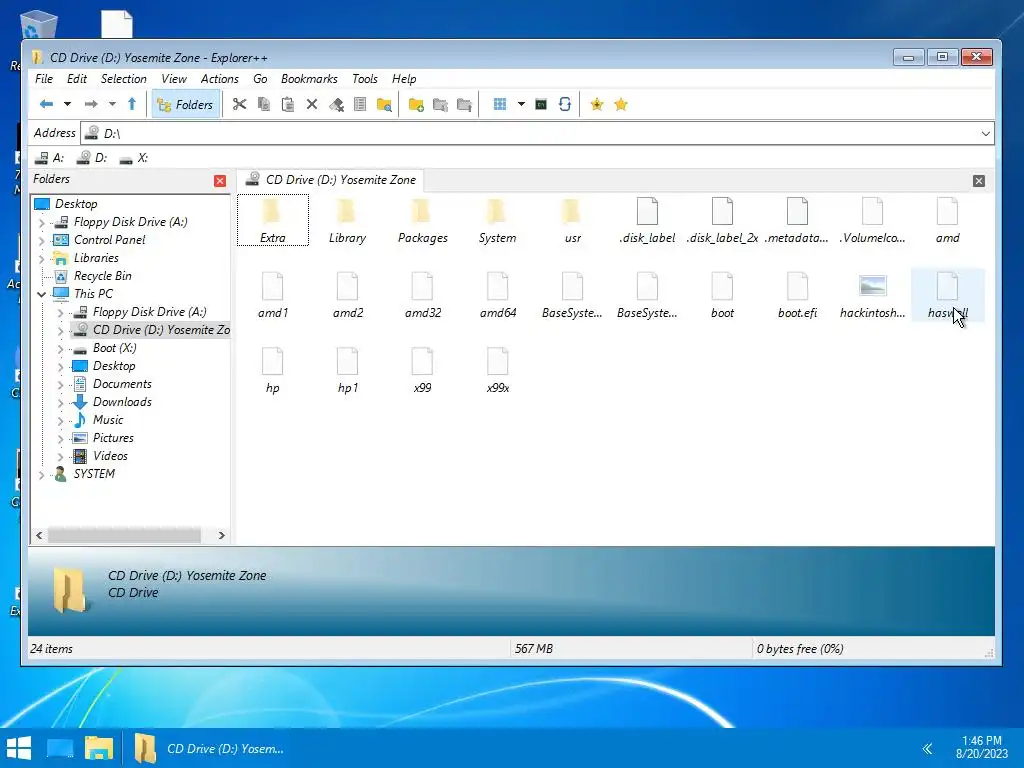The width and height of the screenshot is (1024, 768).
Task: Switch to drive A: in drives bar
Action: [x=50, y=158]
